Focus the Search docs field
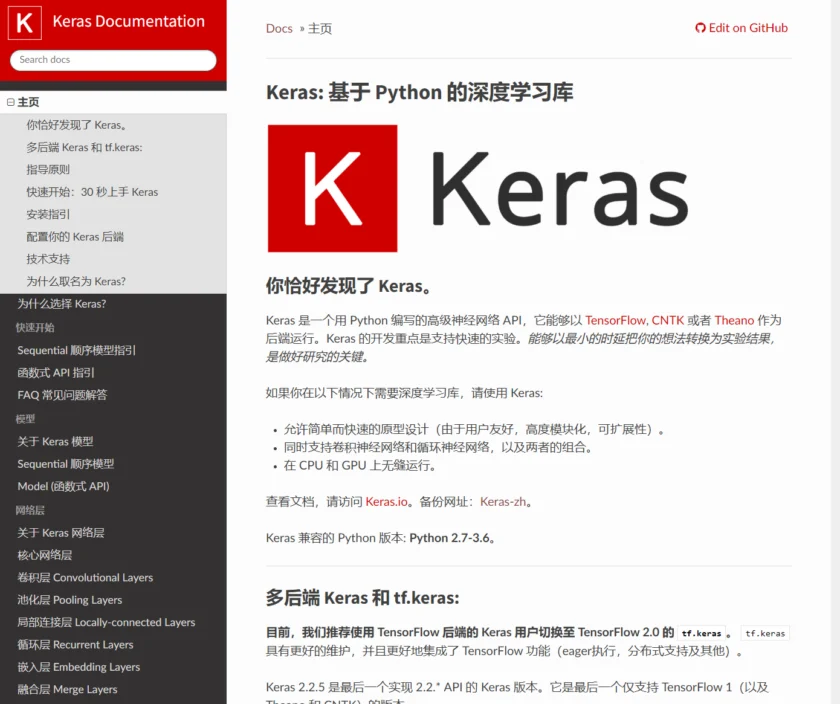This screenshot has height=704, width=840. click(x=113, y=59)
